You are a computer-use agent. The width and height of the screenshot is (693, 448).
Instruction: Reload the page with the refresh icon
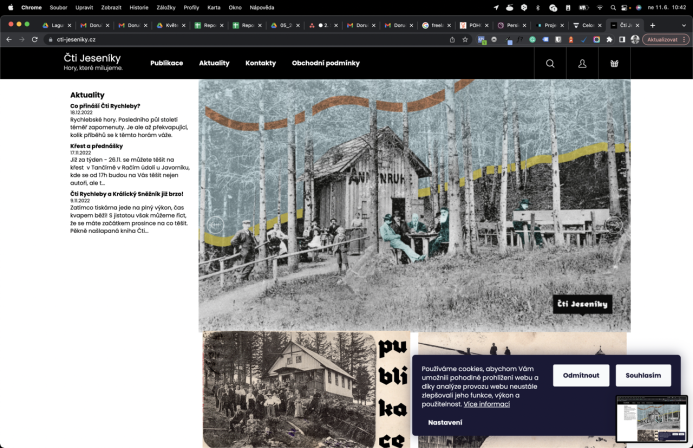click(34, 39)
